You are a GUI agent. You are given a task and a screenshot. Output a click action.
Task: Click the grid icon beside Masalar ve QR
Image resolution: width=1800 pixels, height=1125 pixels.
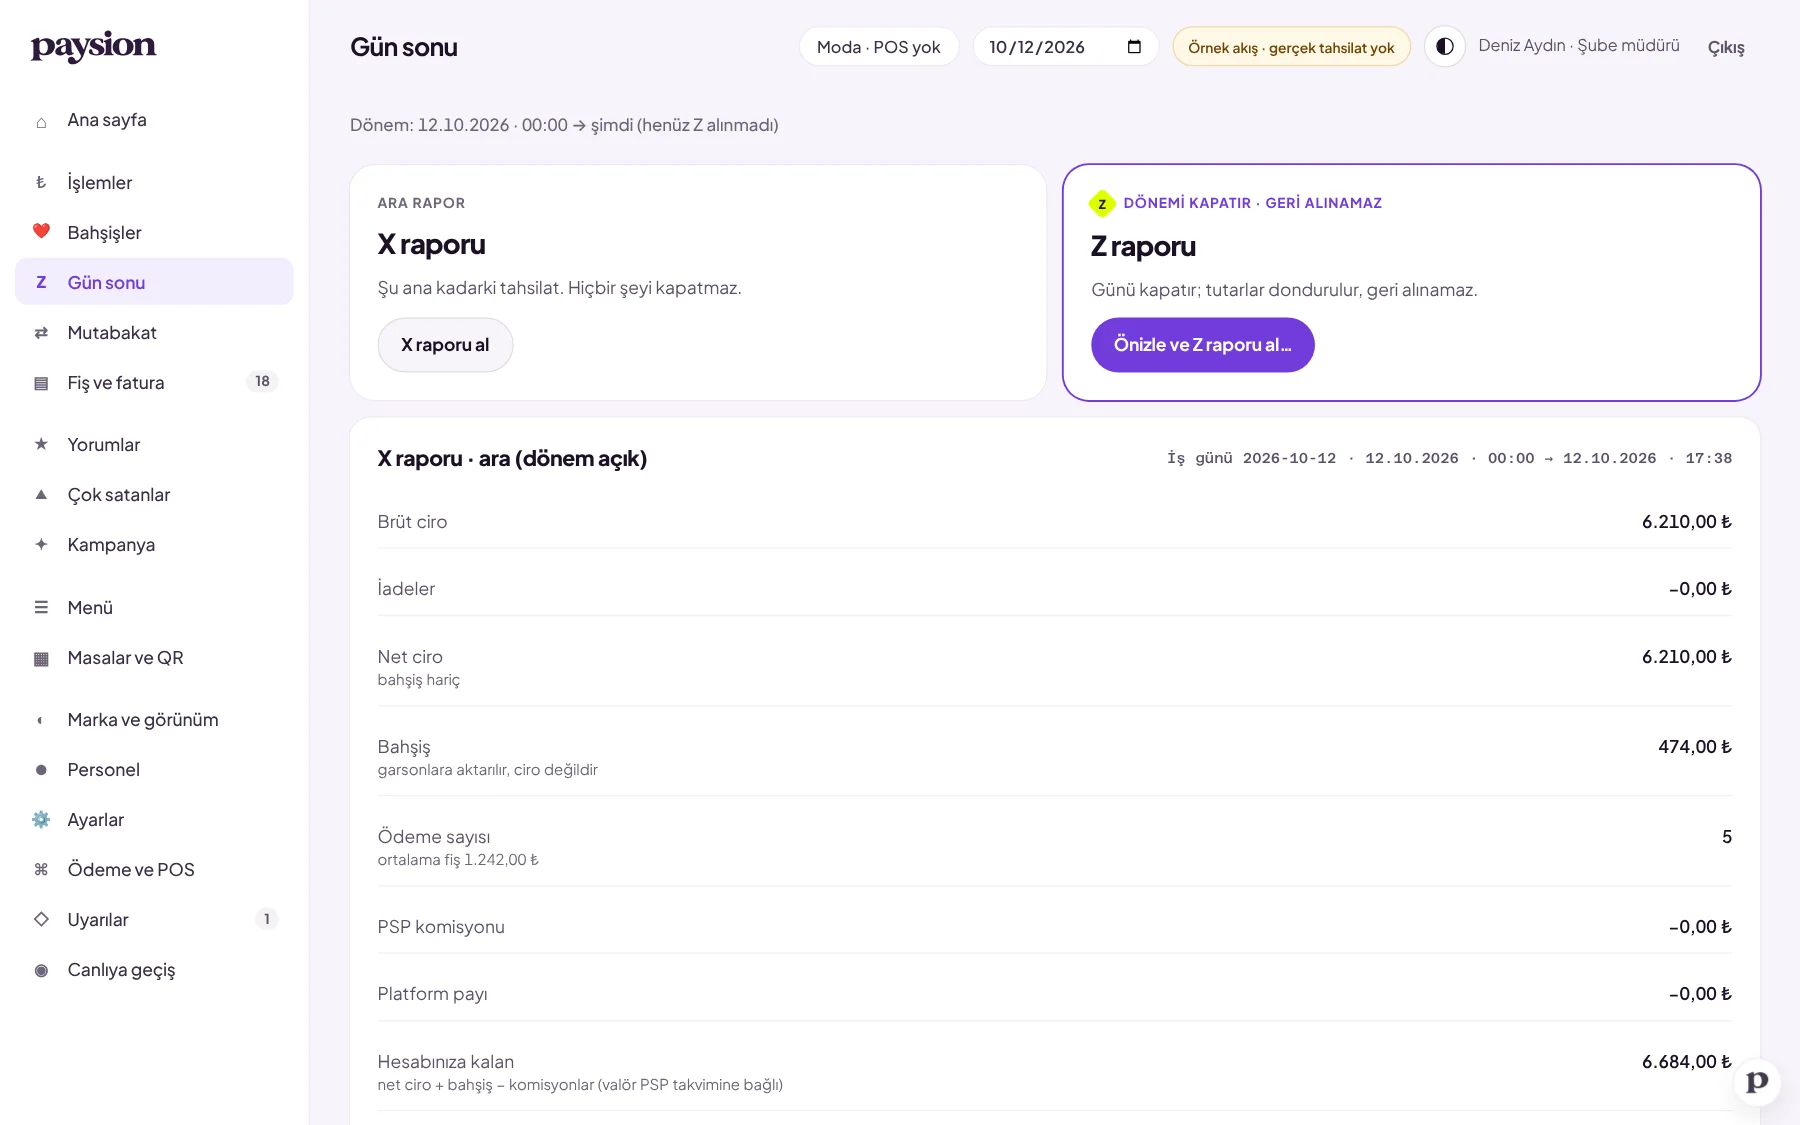41,658
